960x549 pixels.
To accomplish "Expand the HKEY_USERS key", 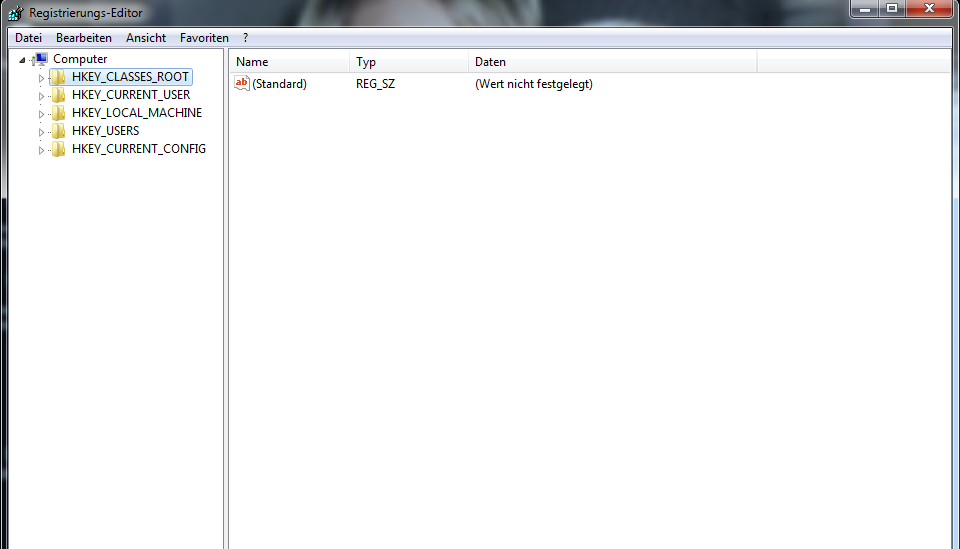I will 41,132.
